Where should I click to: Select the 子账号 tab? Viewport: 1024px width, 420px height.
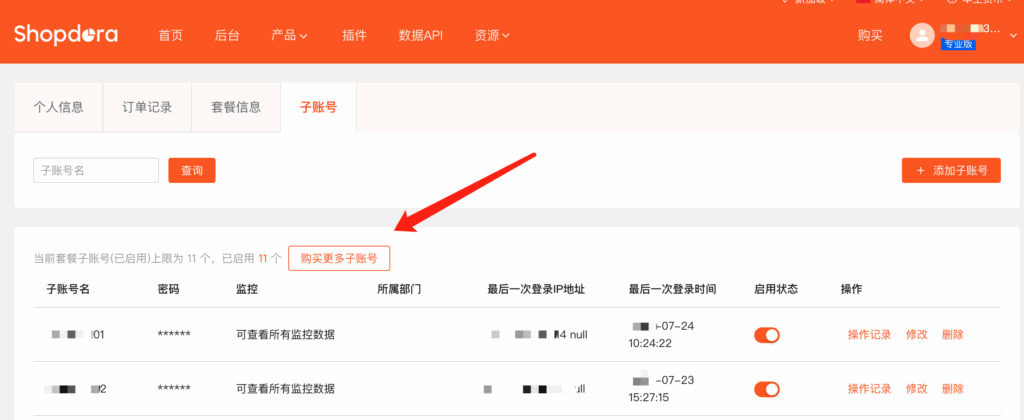coord(319,107)
